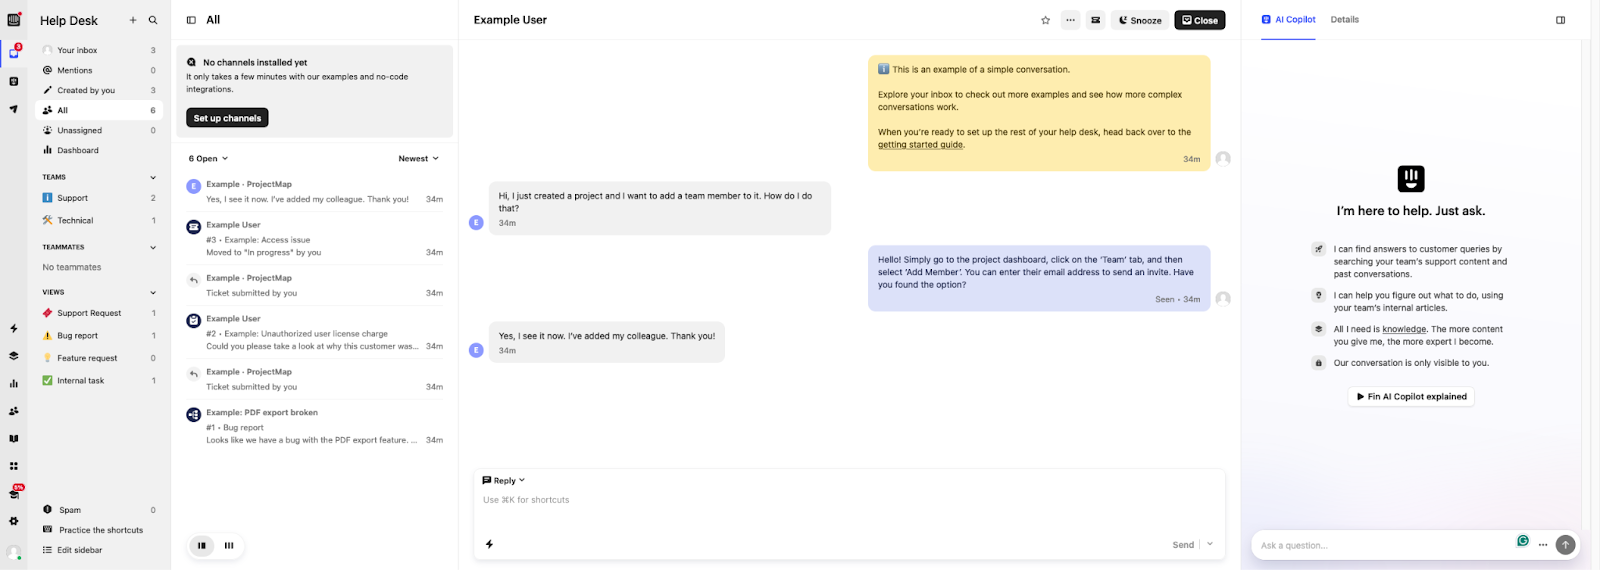
Task: Select the two-column layout toggle
Action: (x=202, y=545)
